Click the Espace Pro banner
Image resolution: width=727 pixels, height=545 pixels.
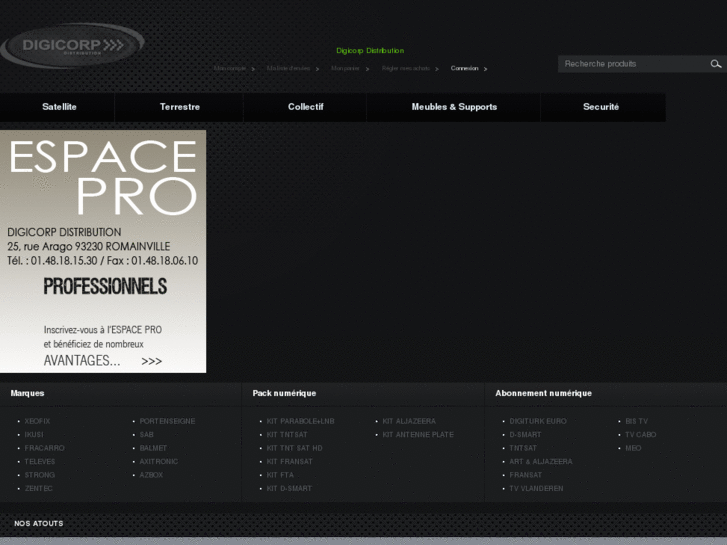pos(103,251)
